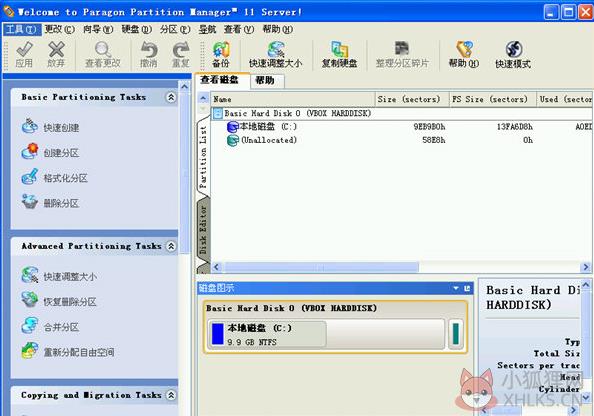Viewport: 594px width, 416px height.
Task: Open the 向导(W) menu
Action: pyautogui.click(x=98, y=29)
